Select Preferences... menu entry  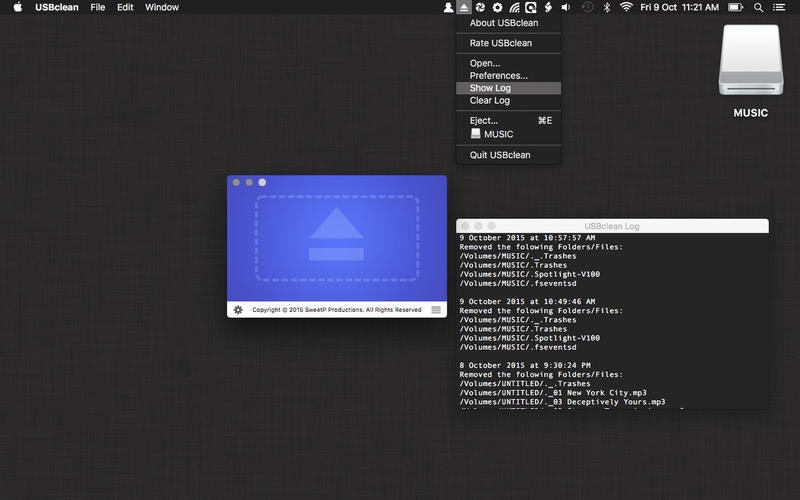point(499,76)
